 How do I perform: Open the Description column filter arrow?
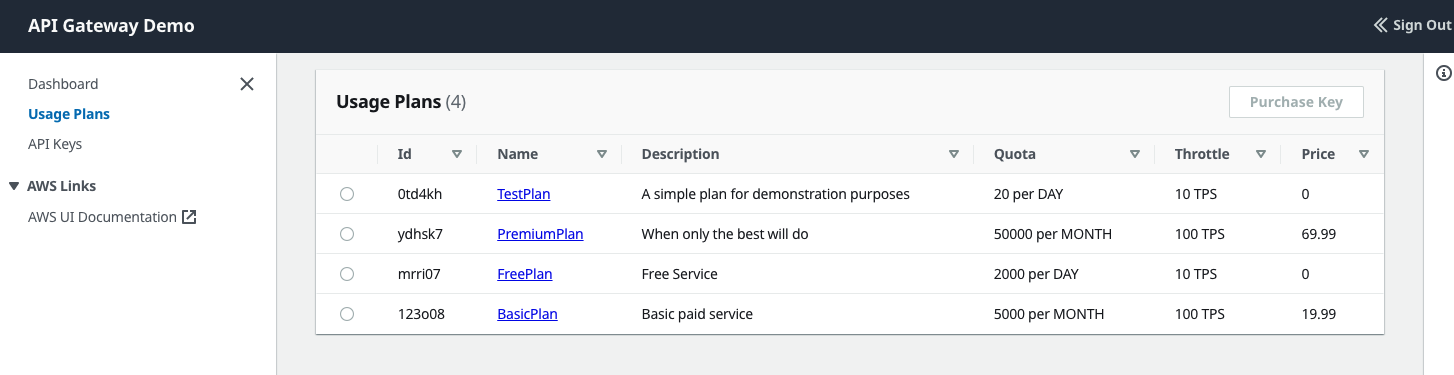tap(954, 154)
